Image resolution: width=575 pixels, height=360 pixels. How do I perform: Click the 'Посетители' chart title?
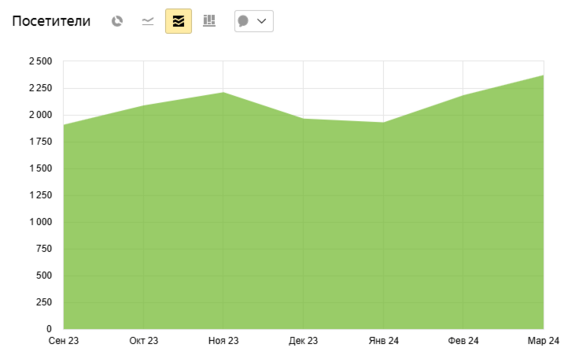point(51,21)
